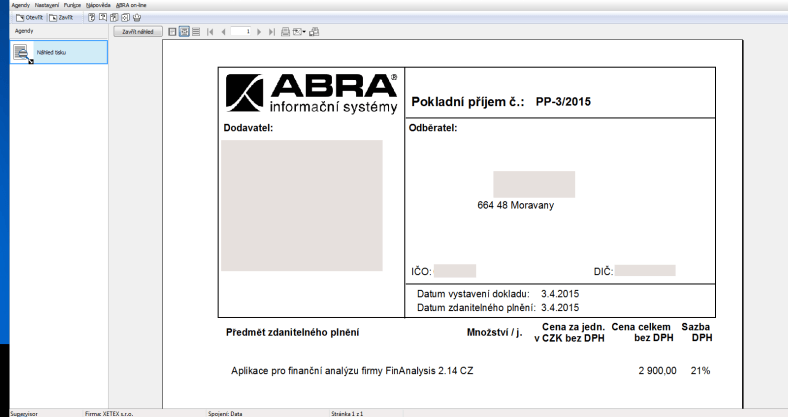Click Firma: XETEX s.r.o. in status bar
Viewport: 788px width, 417px height.
click(x=109, y=413)
